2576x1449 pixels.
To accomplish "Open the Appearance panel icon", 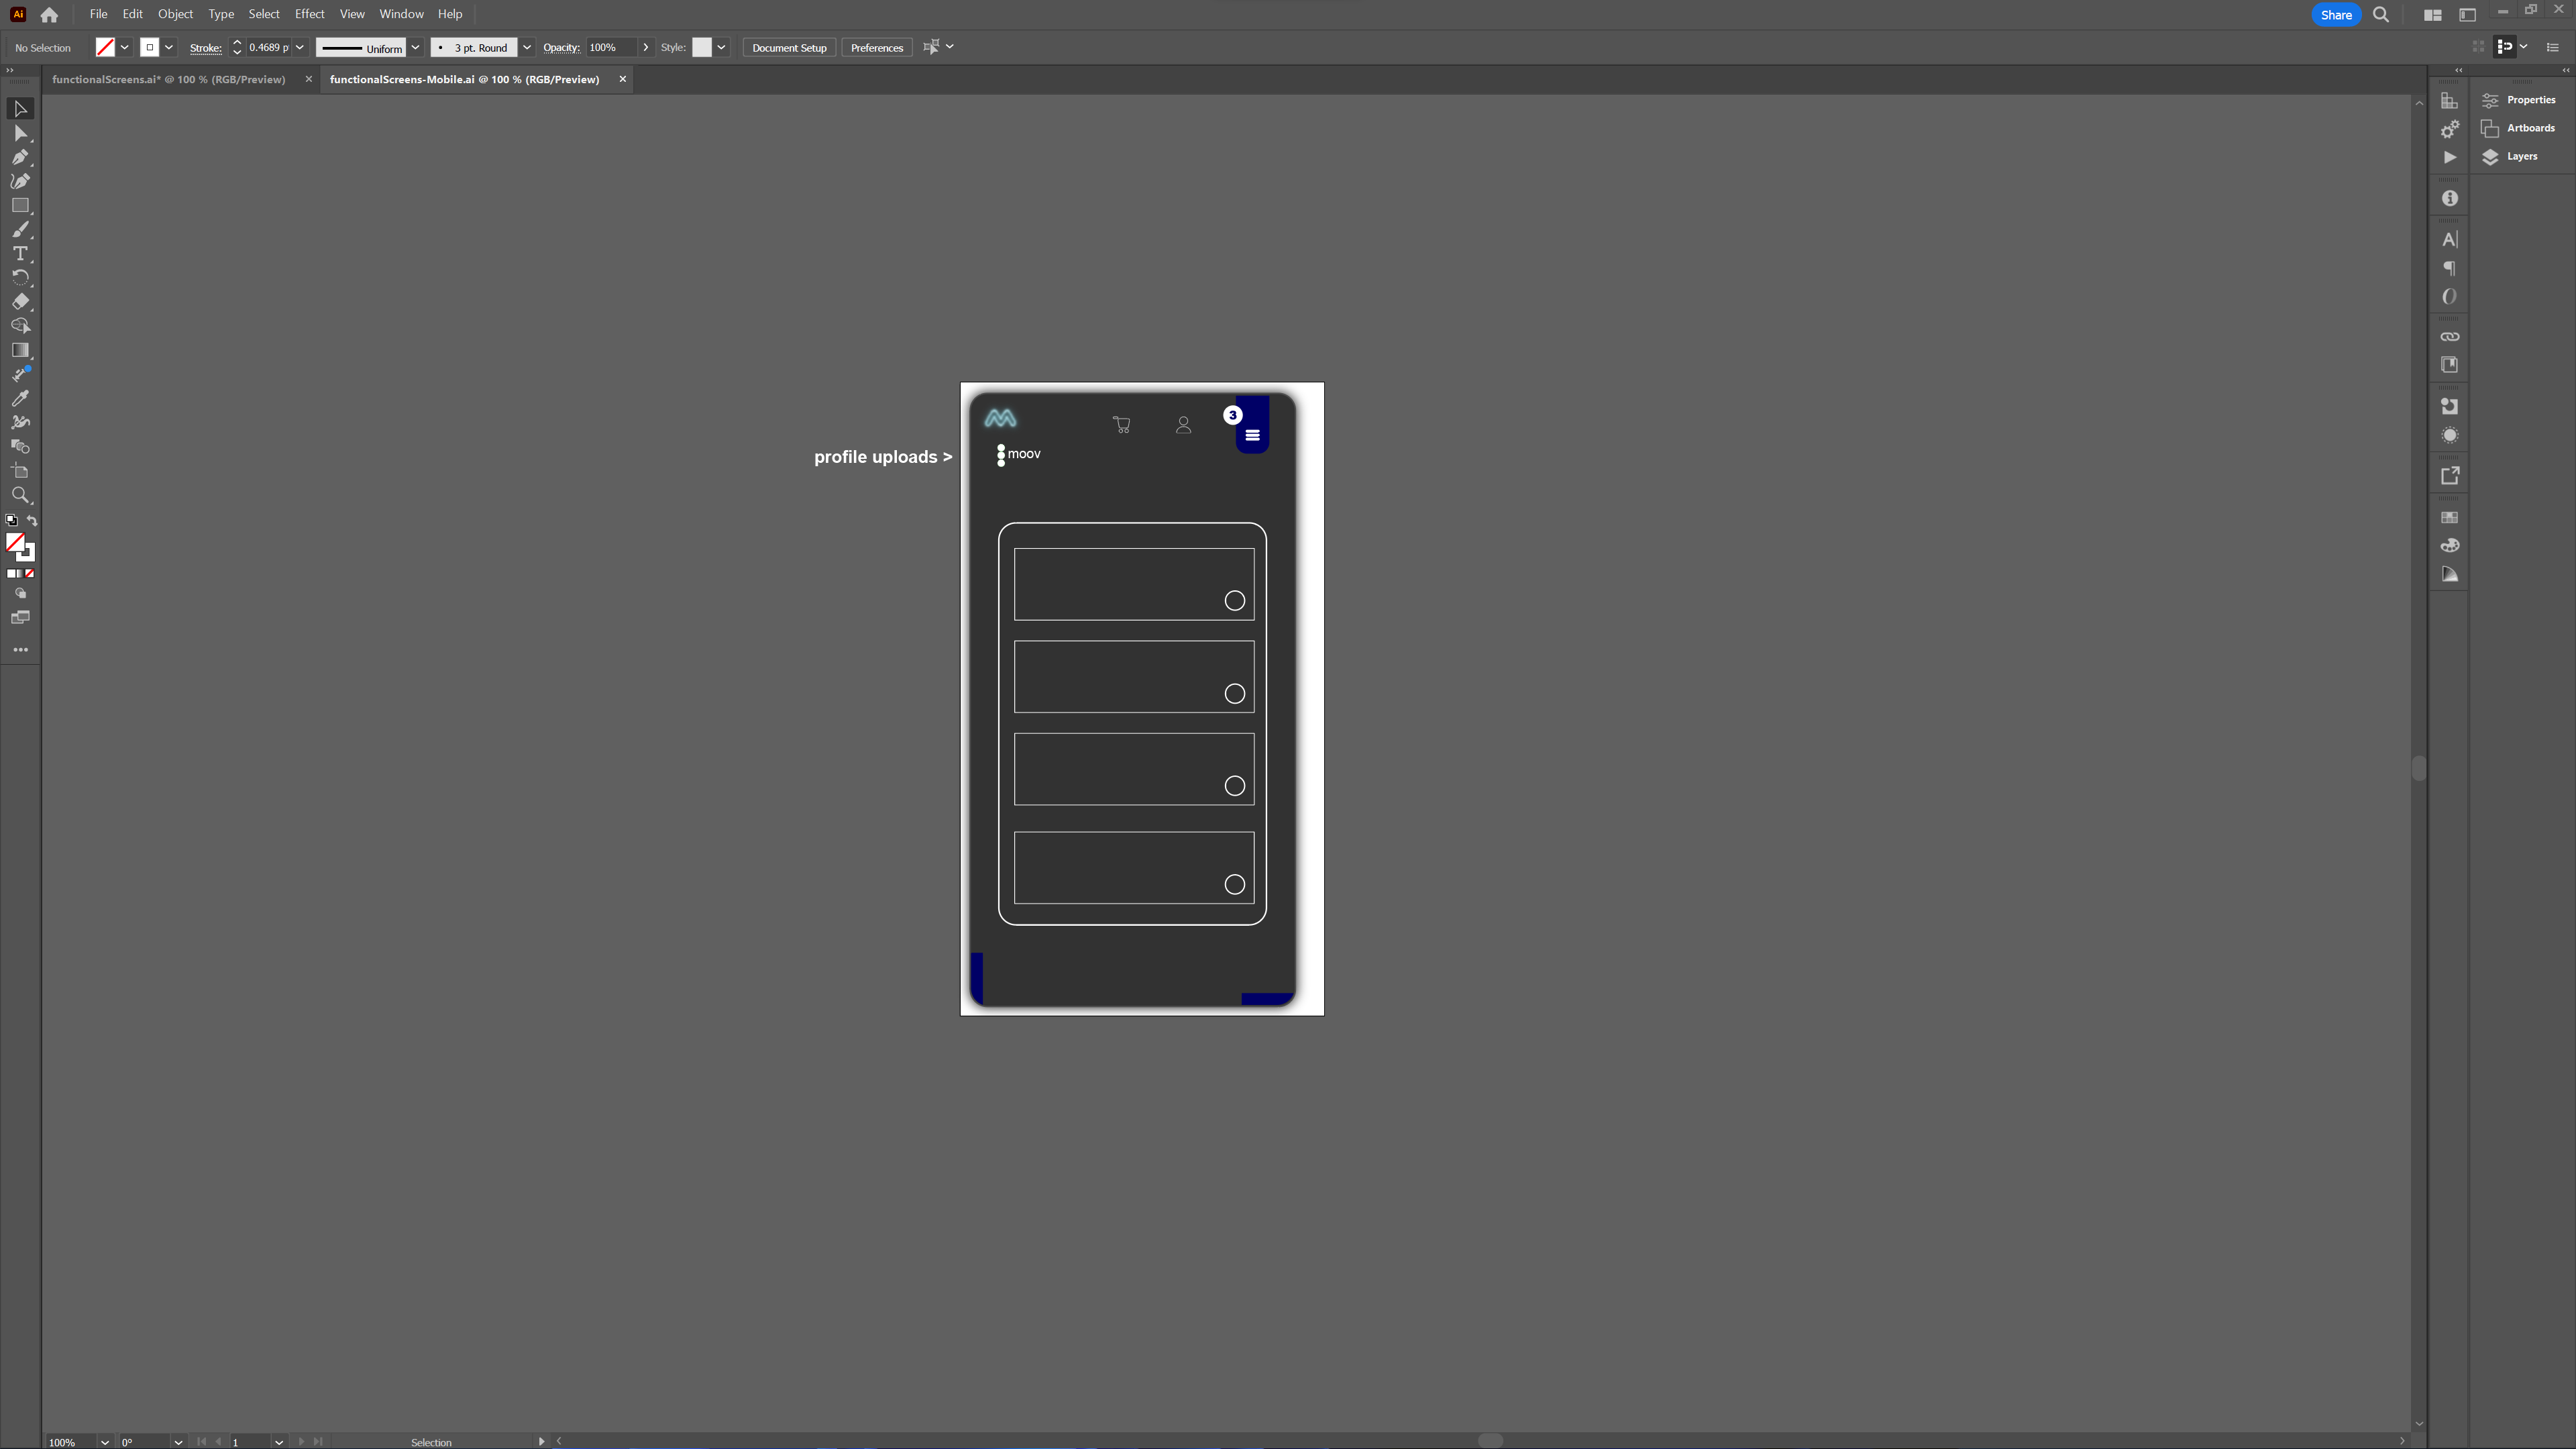I will (2449, 435).
